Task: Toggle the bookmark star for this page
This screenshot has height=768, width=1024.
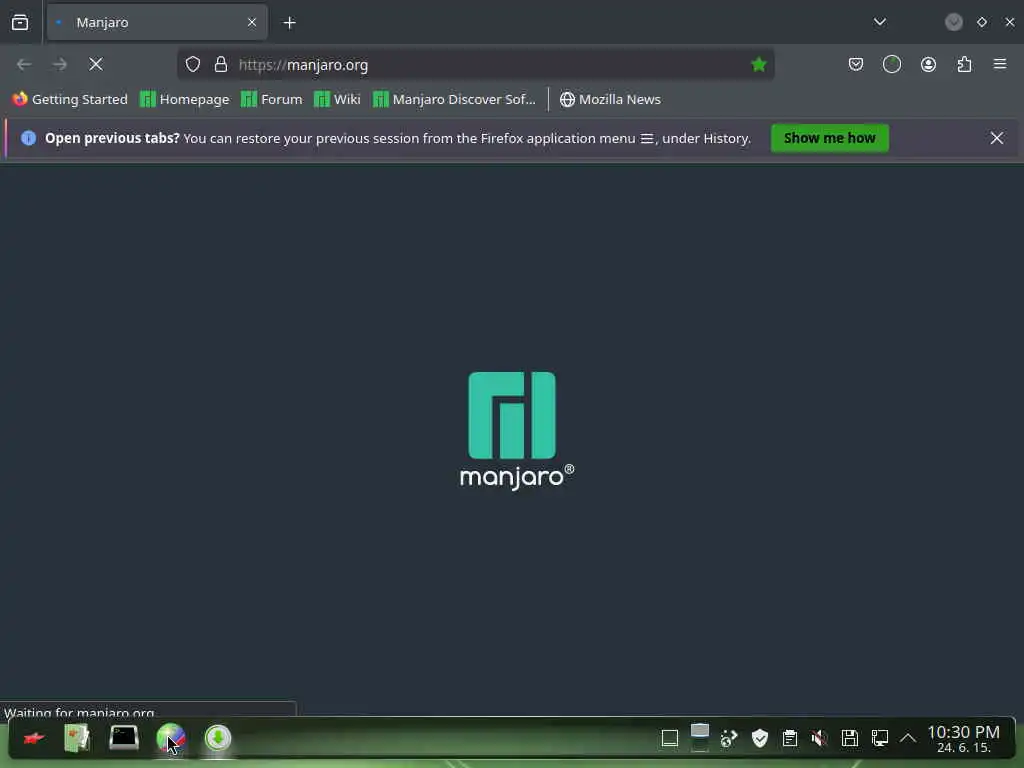Action: tap(759, 64)
